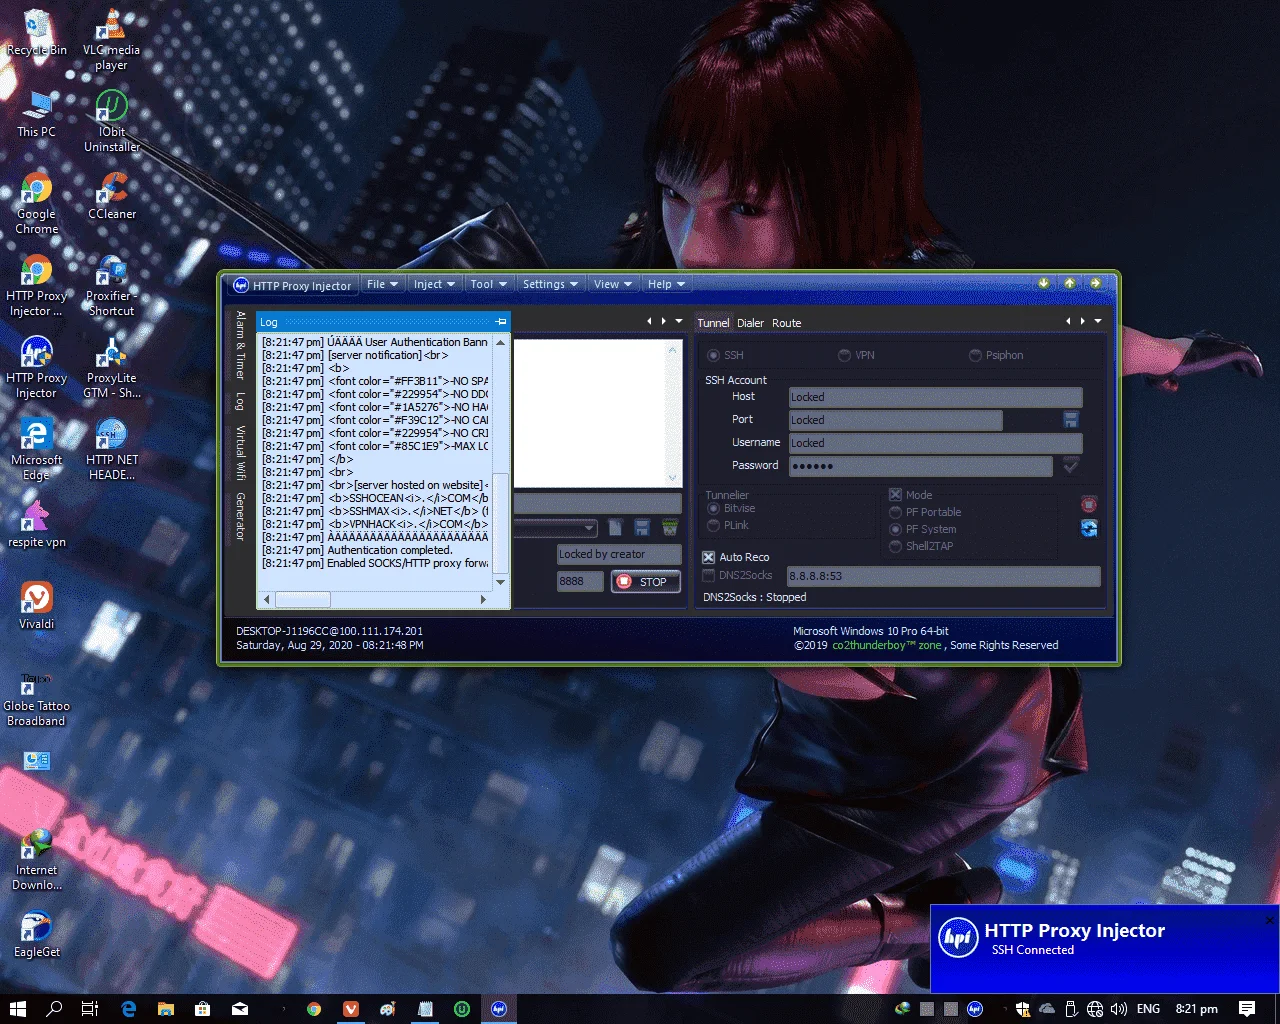1280x1024 pixels.
Task: Open the Help menu dropdown
Action: (666, 284)
